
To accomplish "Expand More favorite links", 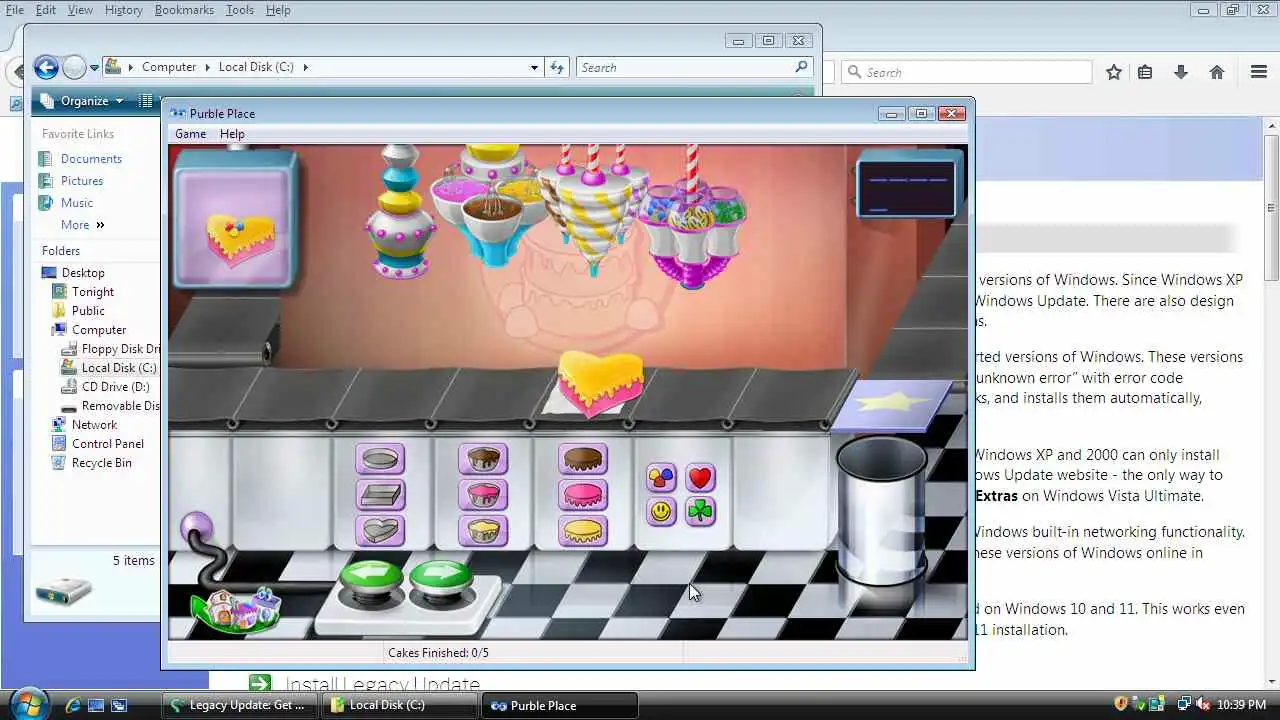I will (x=83, y=225).
